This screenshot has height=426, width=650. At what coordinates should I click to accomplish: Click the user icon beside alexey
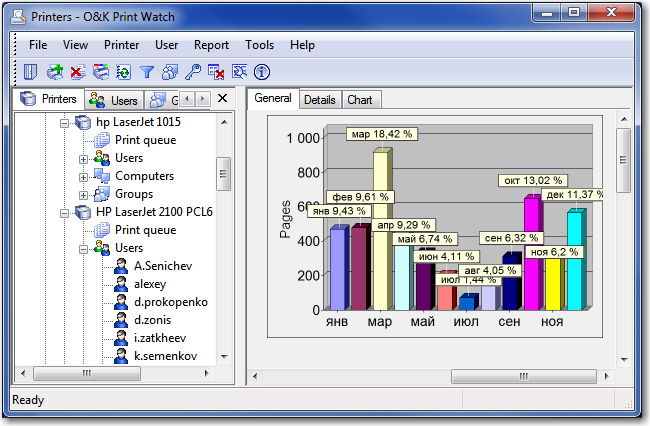coord(121,284)
